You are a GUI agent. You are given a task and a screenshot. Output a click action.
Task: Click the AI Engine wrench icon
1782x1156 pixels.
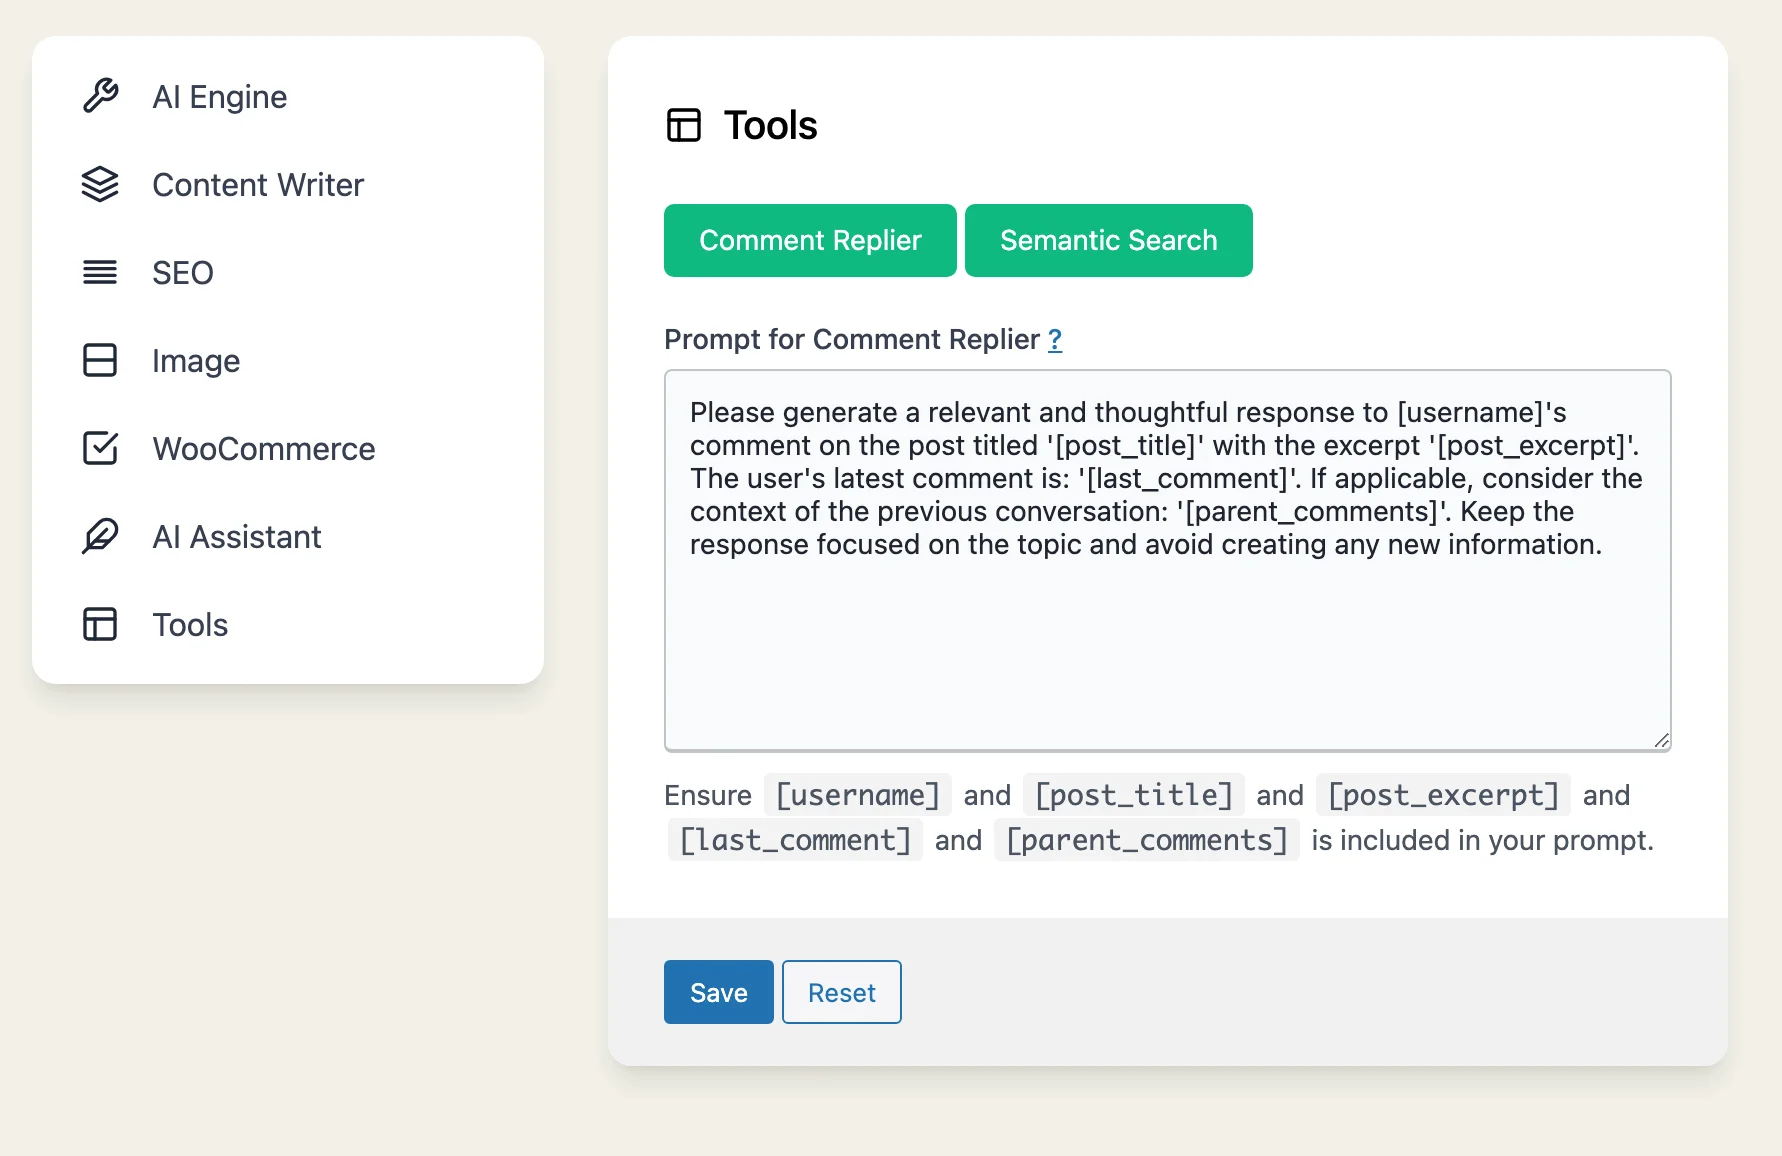coord(100,96)
